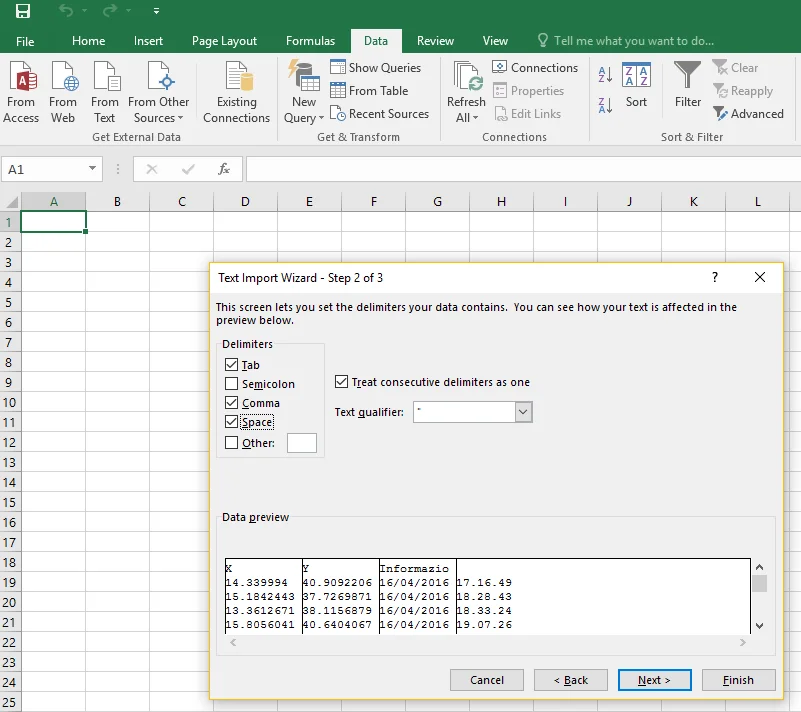Select row 5 header
Screen dimensions: 801x712
pyautogui.click(x=9, y=302)
